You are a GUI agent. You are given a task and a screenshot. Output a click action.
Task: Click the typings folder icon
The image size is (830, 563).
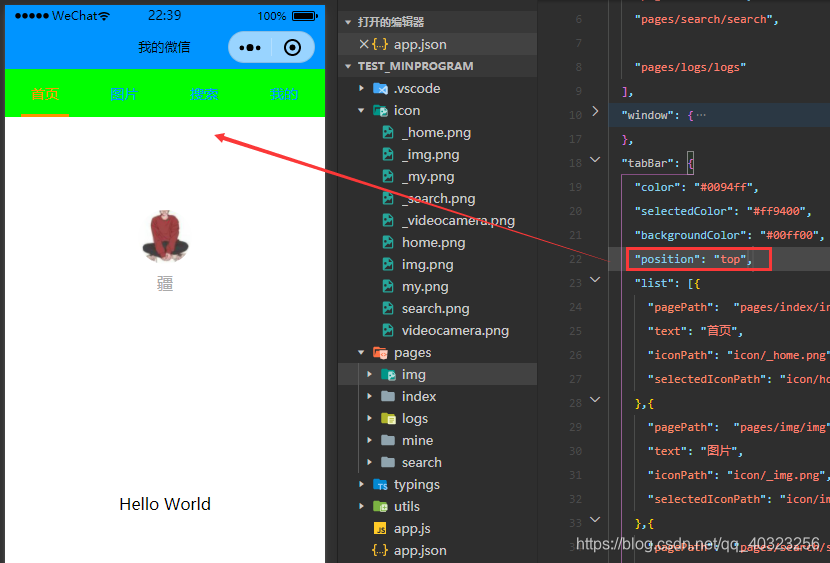pyautogui.click(x=380, y=484)
